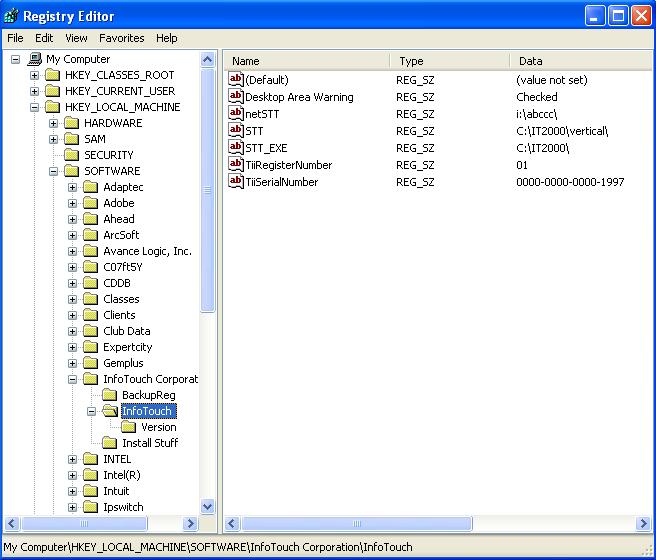
Task: Collapse the My Computer root node
Action: point(15,59)
